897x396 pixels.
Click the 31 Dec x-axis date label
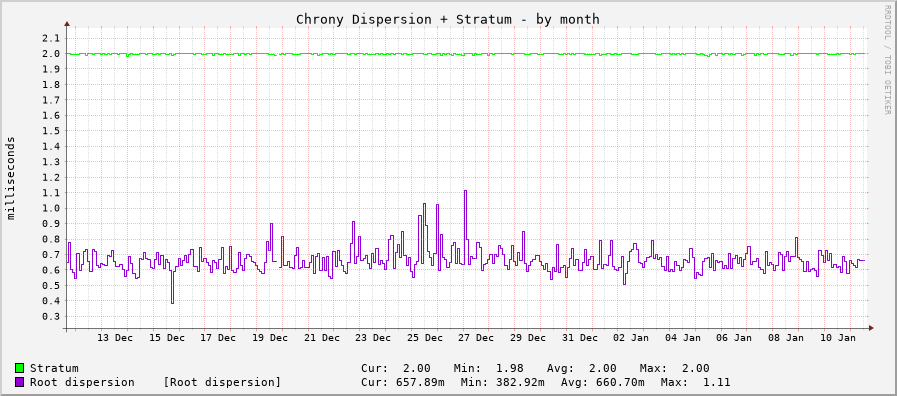coord(580,338)
